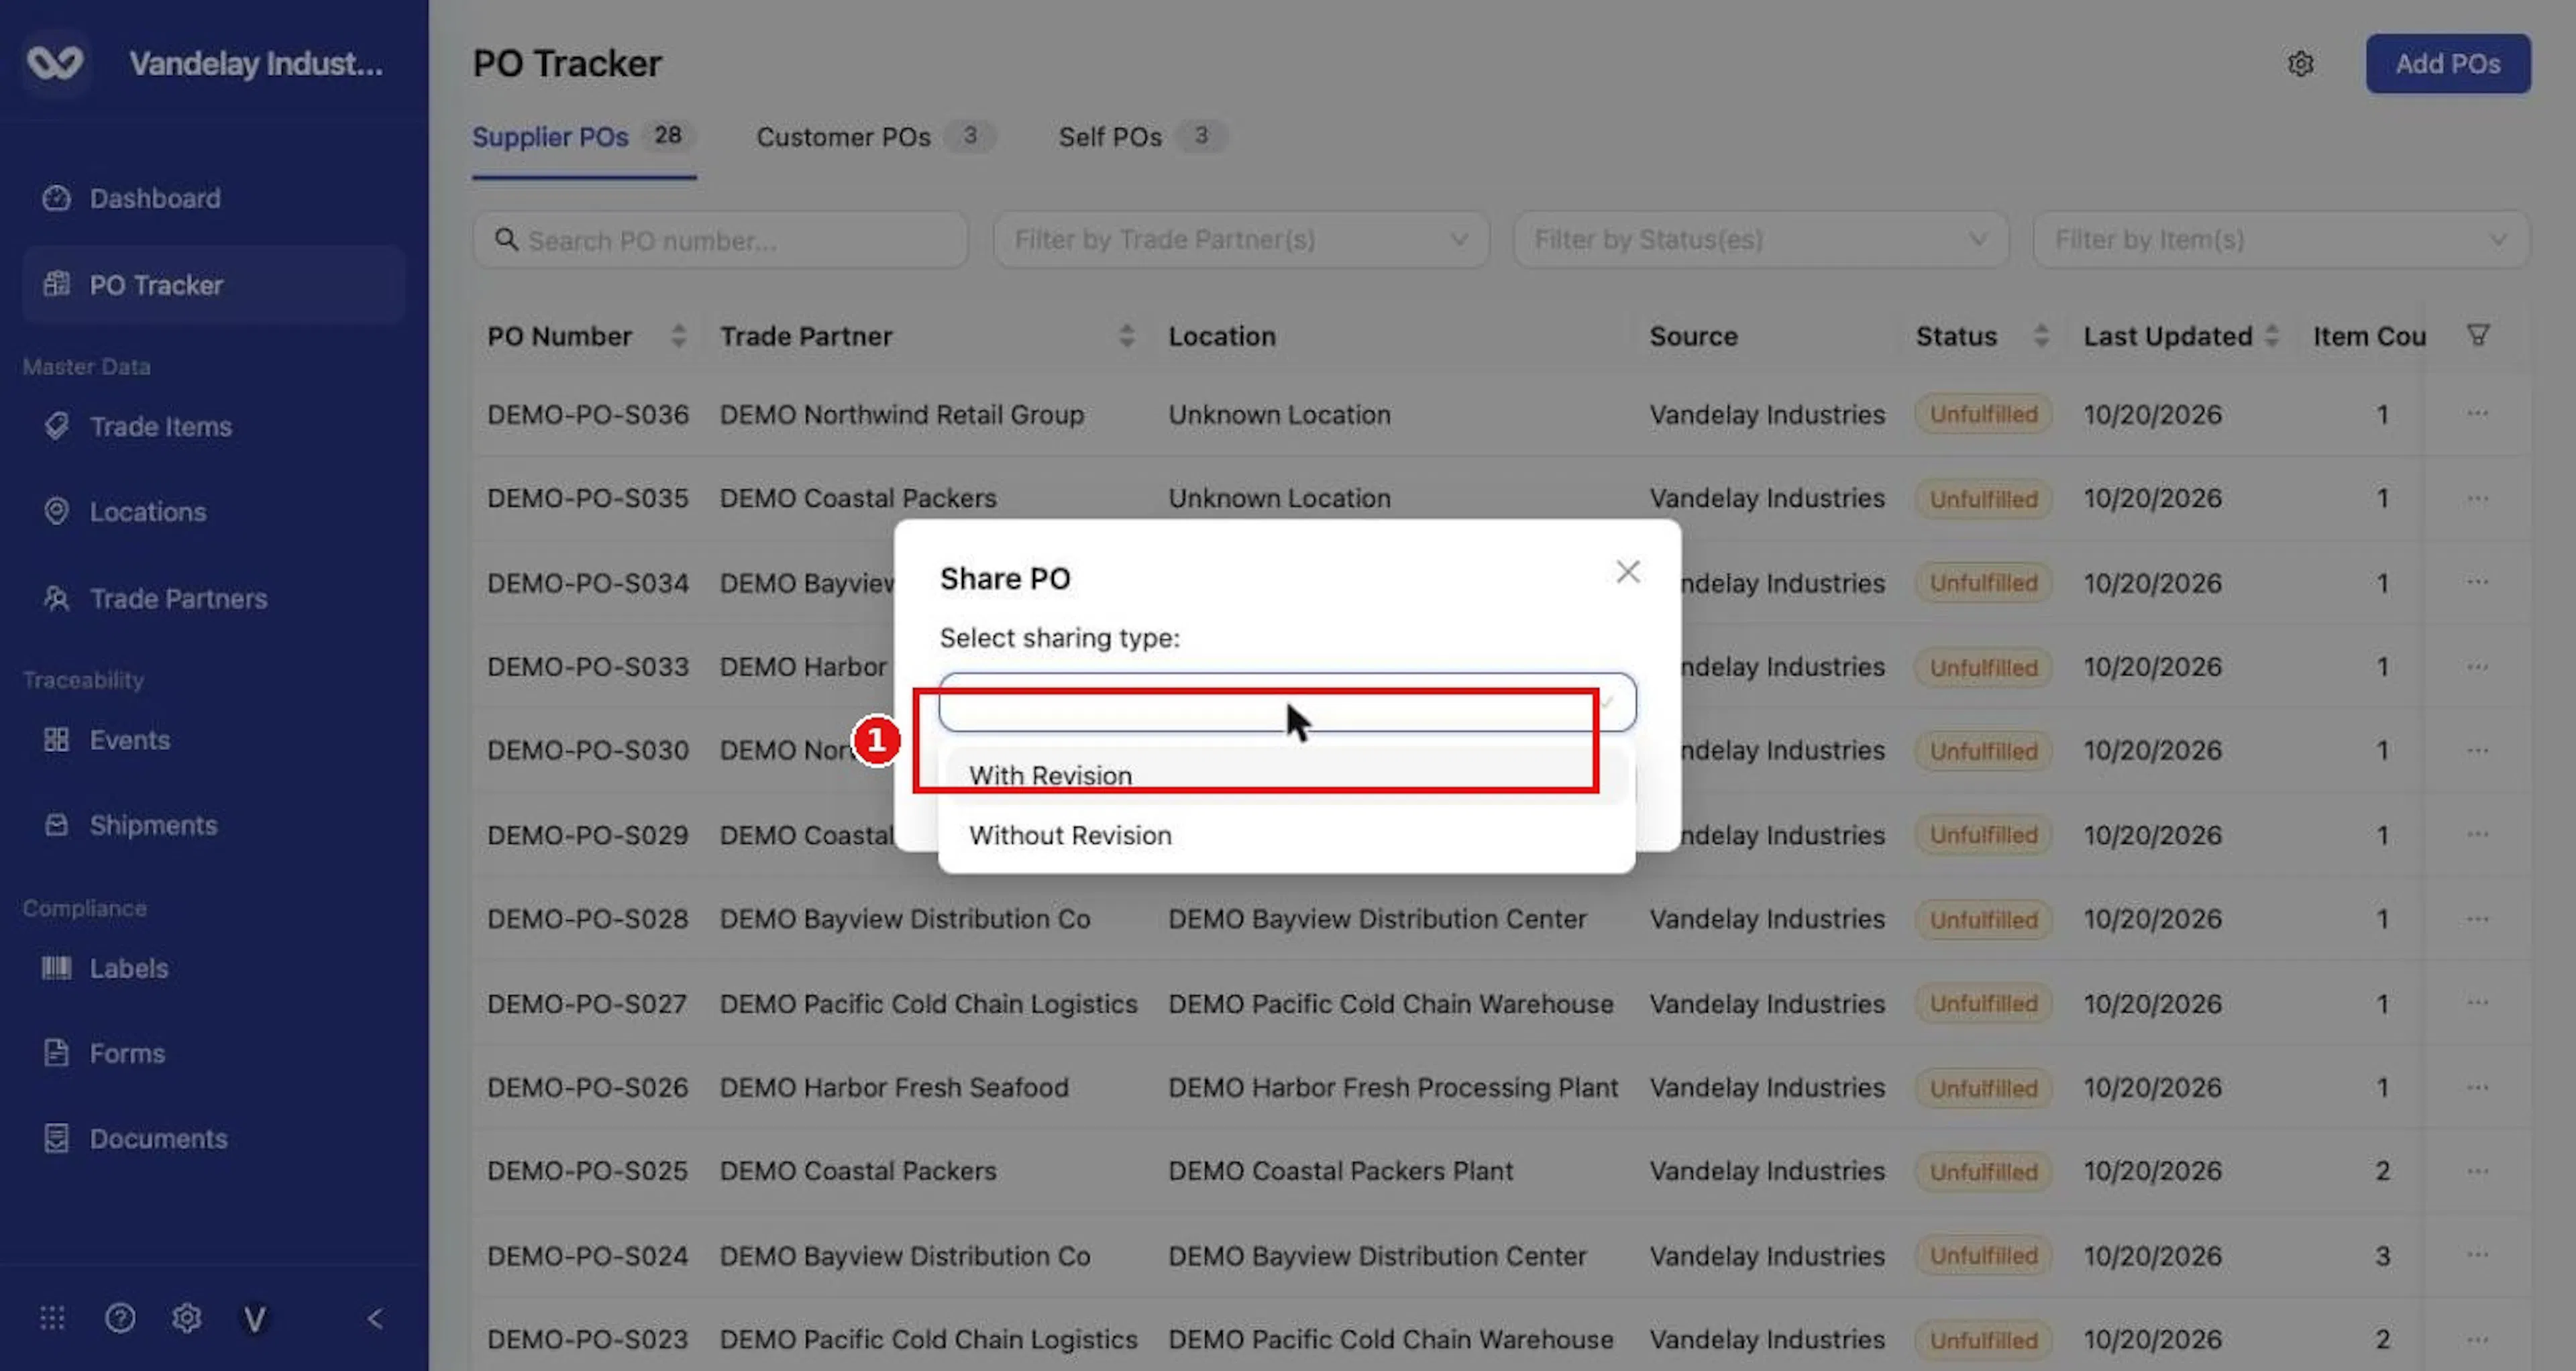Screen dimensions: 2576x1371
Task: Open Labels under Compliance
Action: pyautogui.click(x=128, y=968)
